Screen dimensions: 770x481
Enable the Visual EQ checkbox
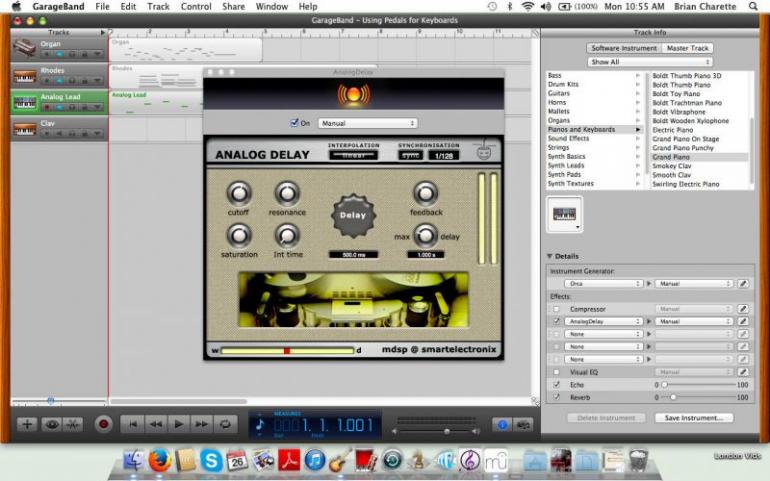pyautogui.click(x=556, y=372)
